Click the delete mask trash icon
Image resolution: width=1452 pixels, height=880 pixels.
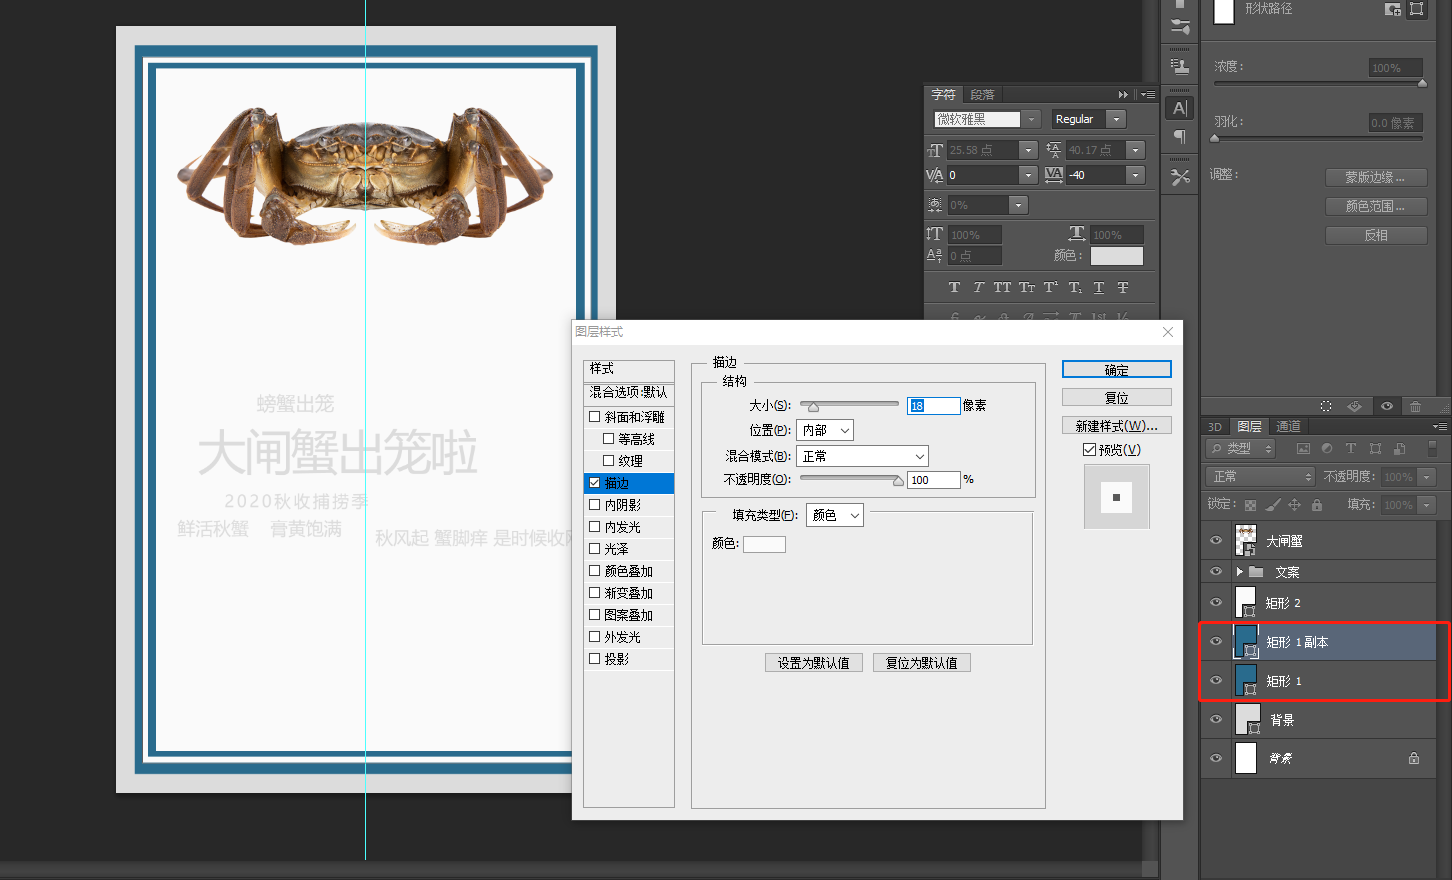tap(1415, 406)
